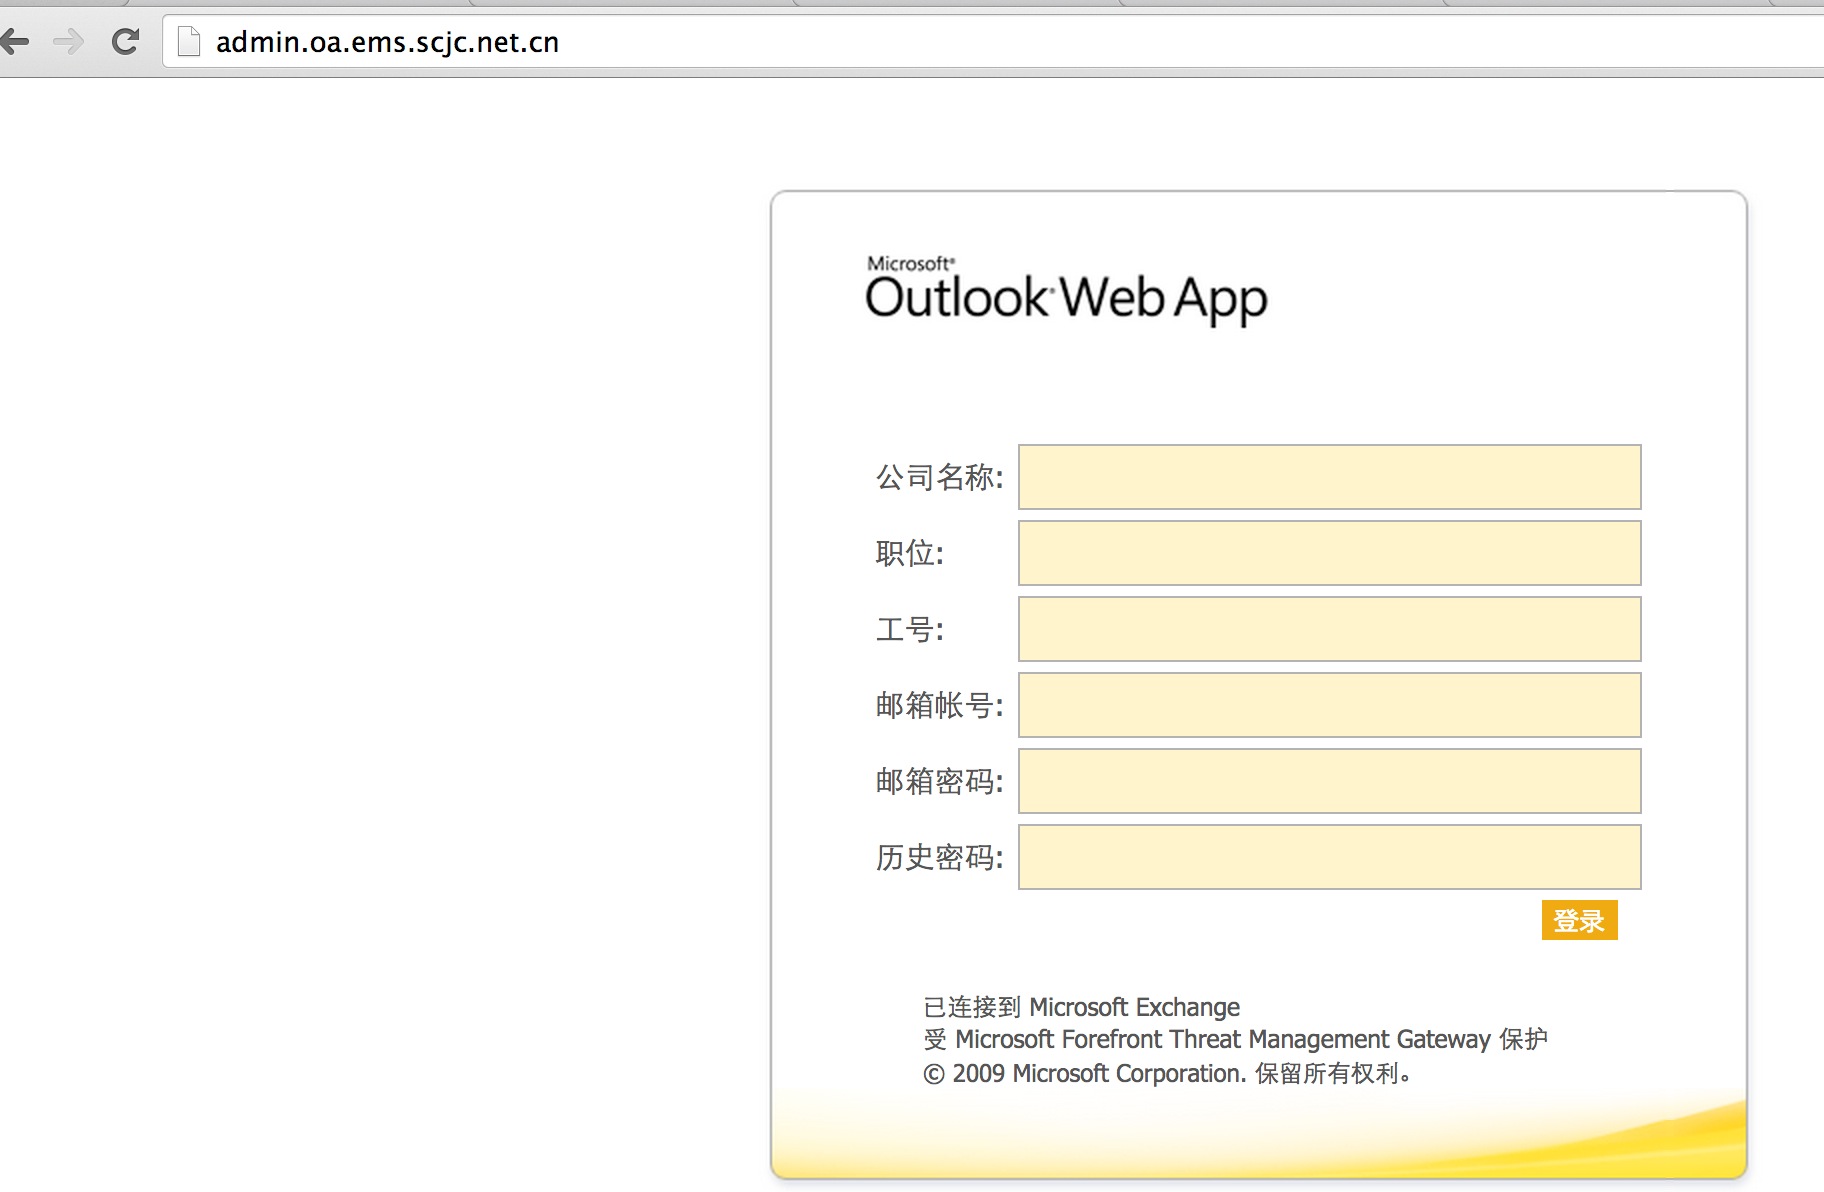Image resolution: width=1824 pixels, height=1192 pixels.
Task: Click the Outlook Web App logo
Action: [1066, 291]
